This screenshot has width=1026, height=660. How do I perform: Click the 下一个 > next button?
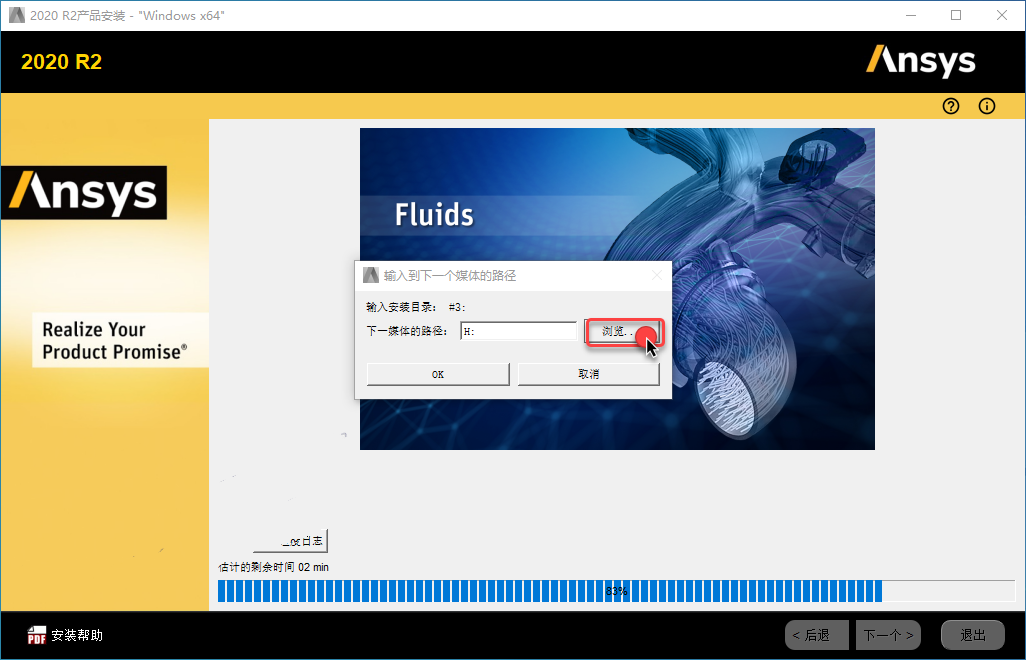coord(888,635)
